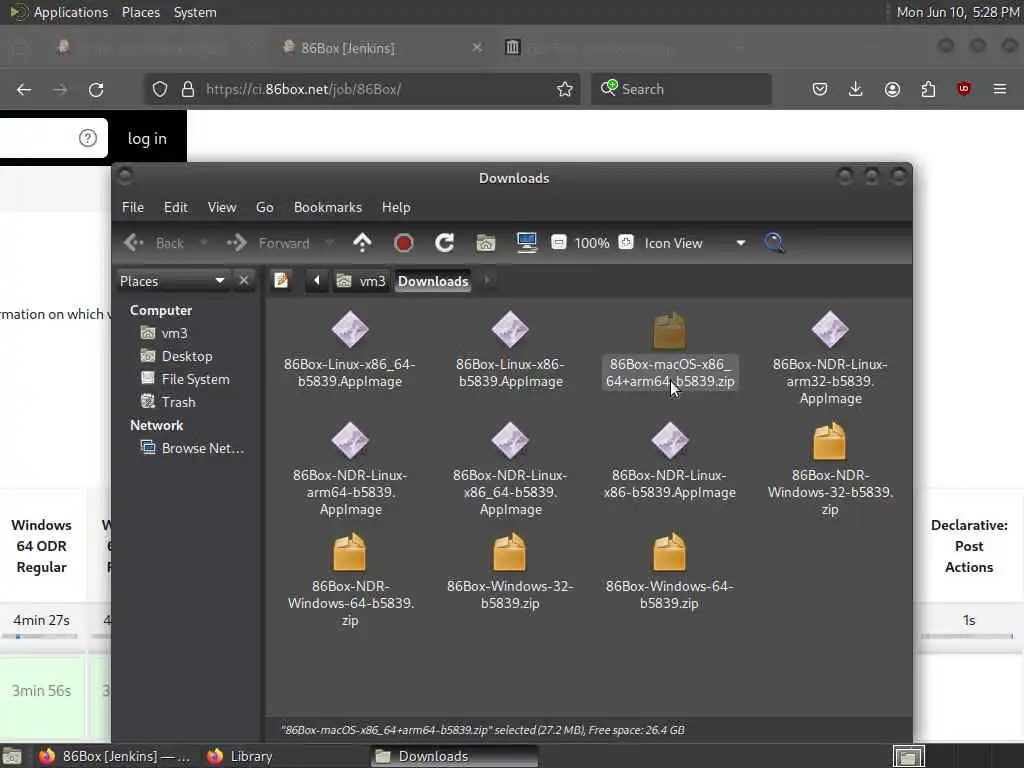Click the red Stop loading icon
This screenshot has height=768, width=1024.
(x=404, y=243)
